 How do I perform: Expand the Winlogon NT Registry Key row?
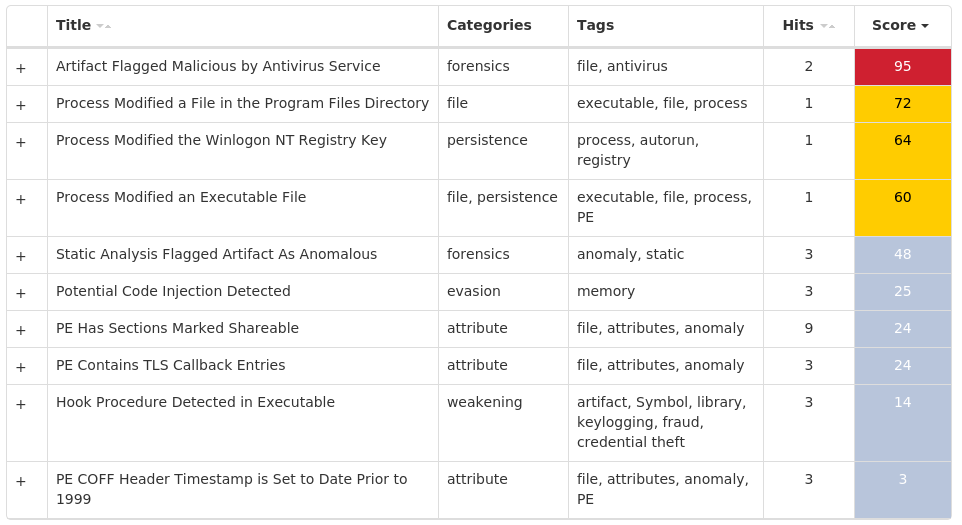(x=21, y=142)
